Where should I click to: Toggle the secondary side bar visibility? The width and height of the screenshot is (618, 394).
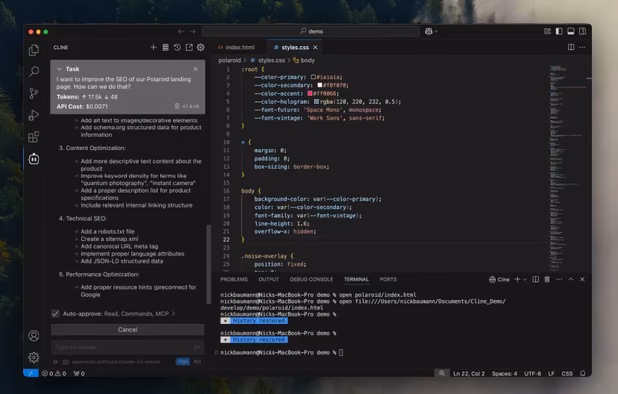point(582,31)
